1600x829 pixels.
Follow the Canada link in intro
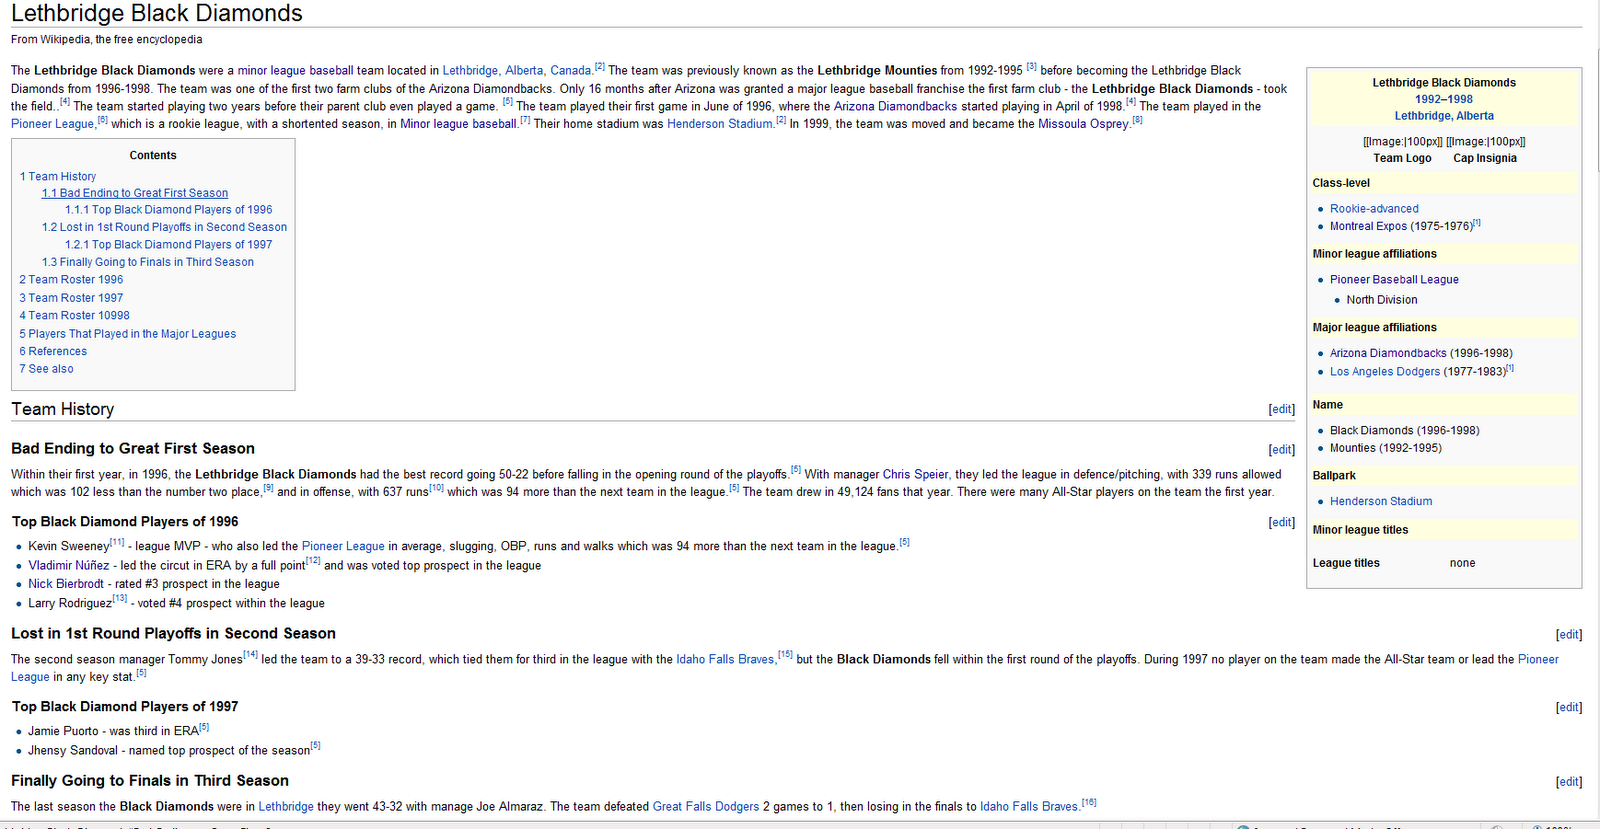coord(571,71)
